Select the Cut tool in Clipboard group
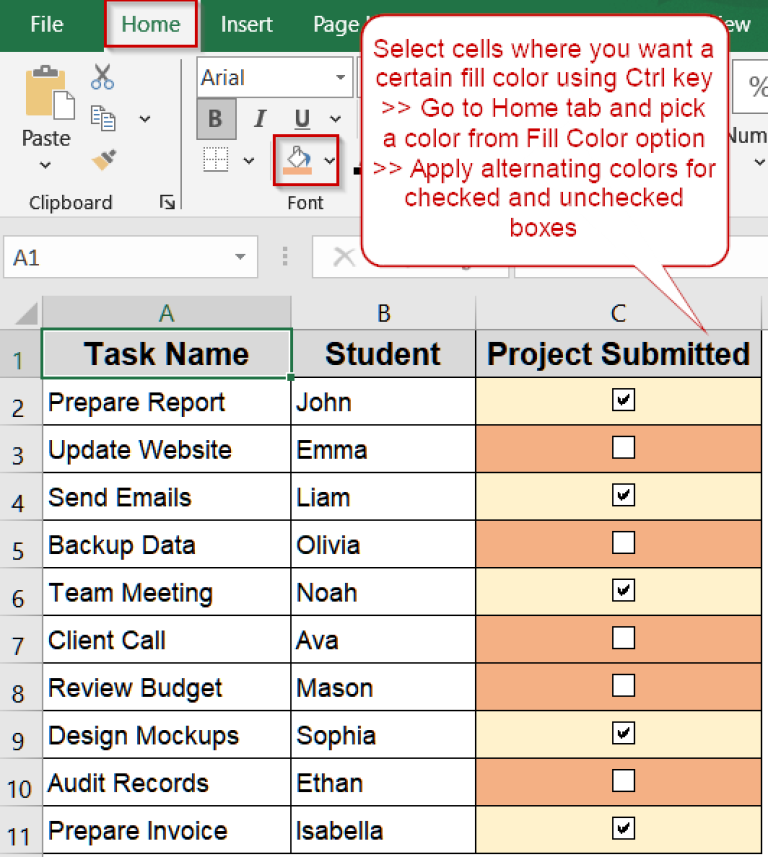This screenshot has height=857, width=768. [103, 75]
